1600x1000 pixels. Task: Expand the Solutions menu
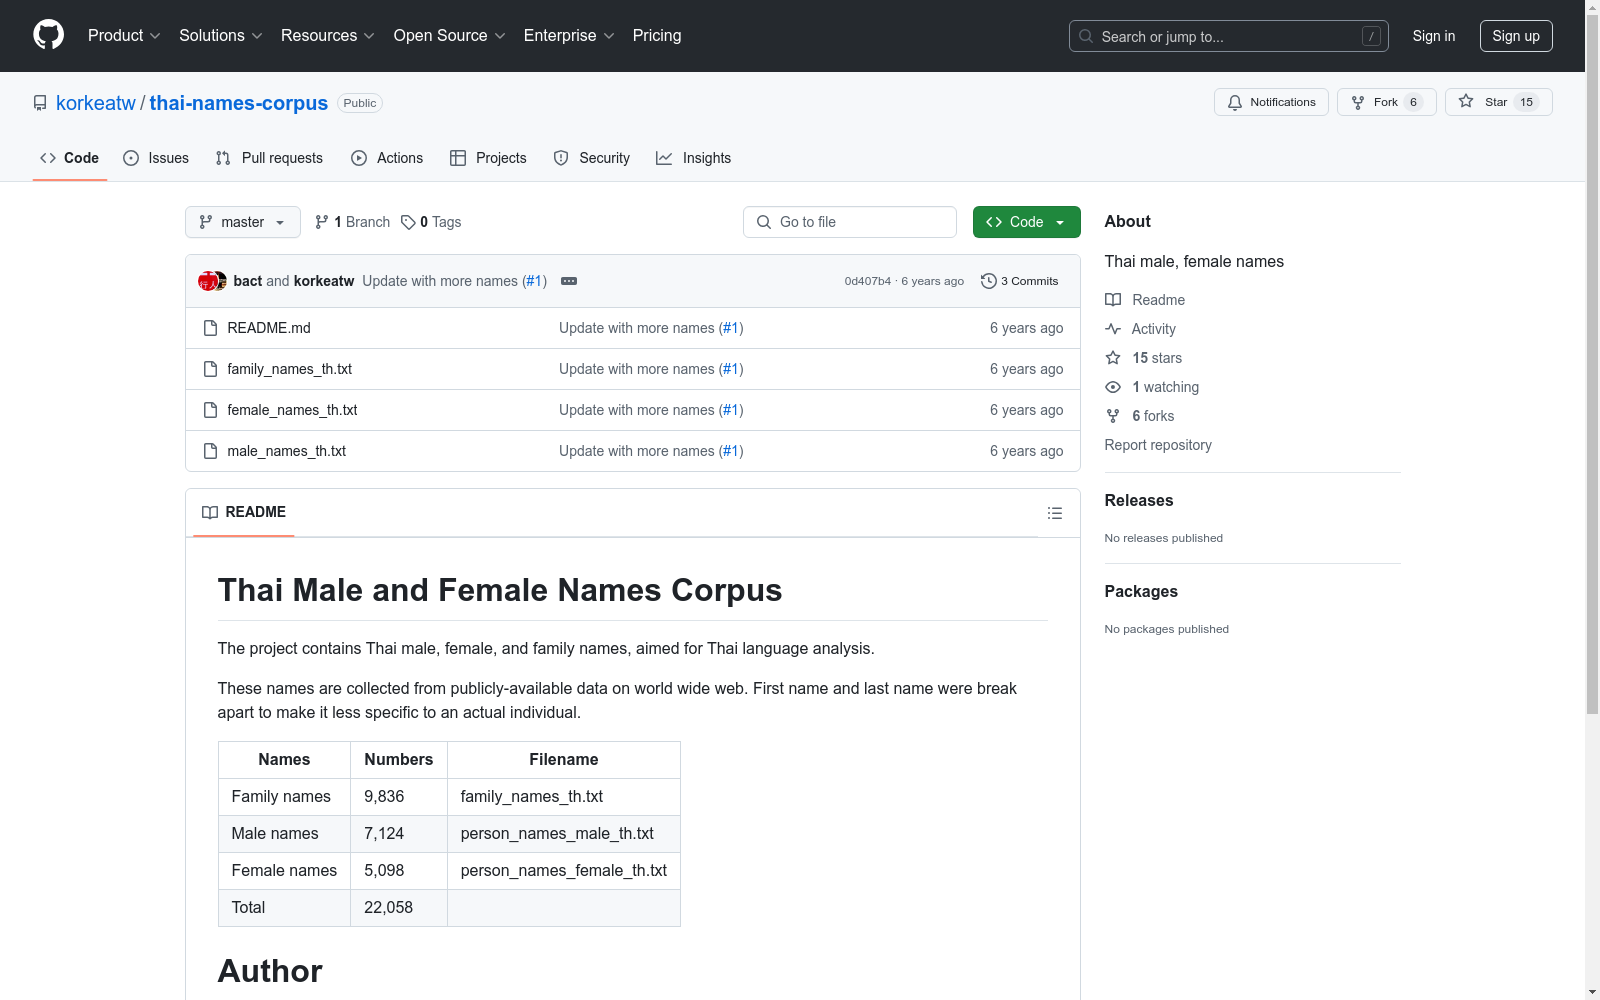click(x=221, y=35)
